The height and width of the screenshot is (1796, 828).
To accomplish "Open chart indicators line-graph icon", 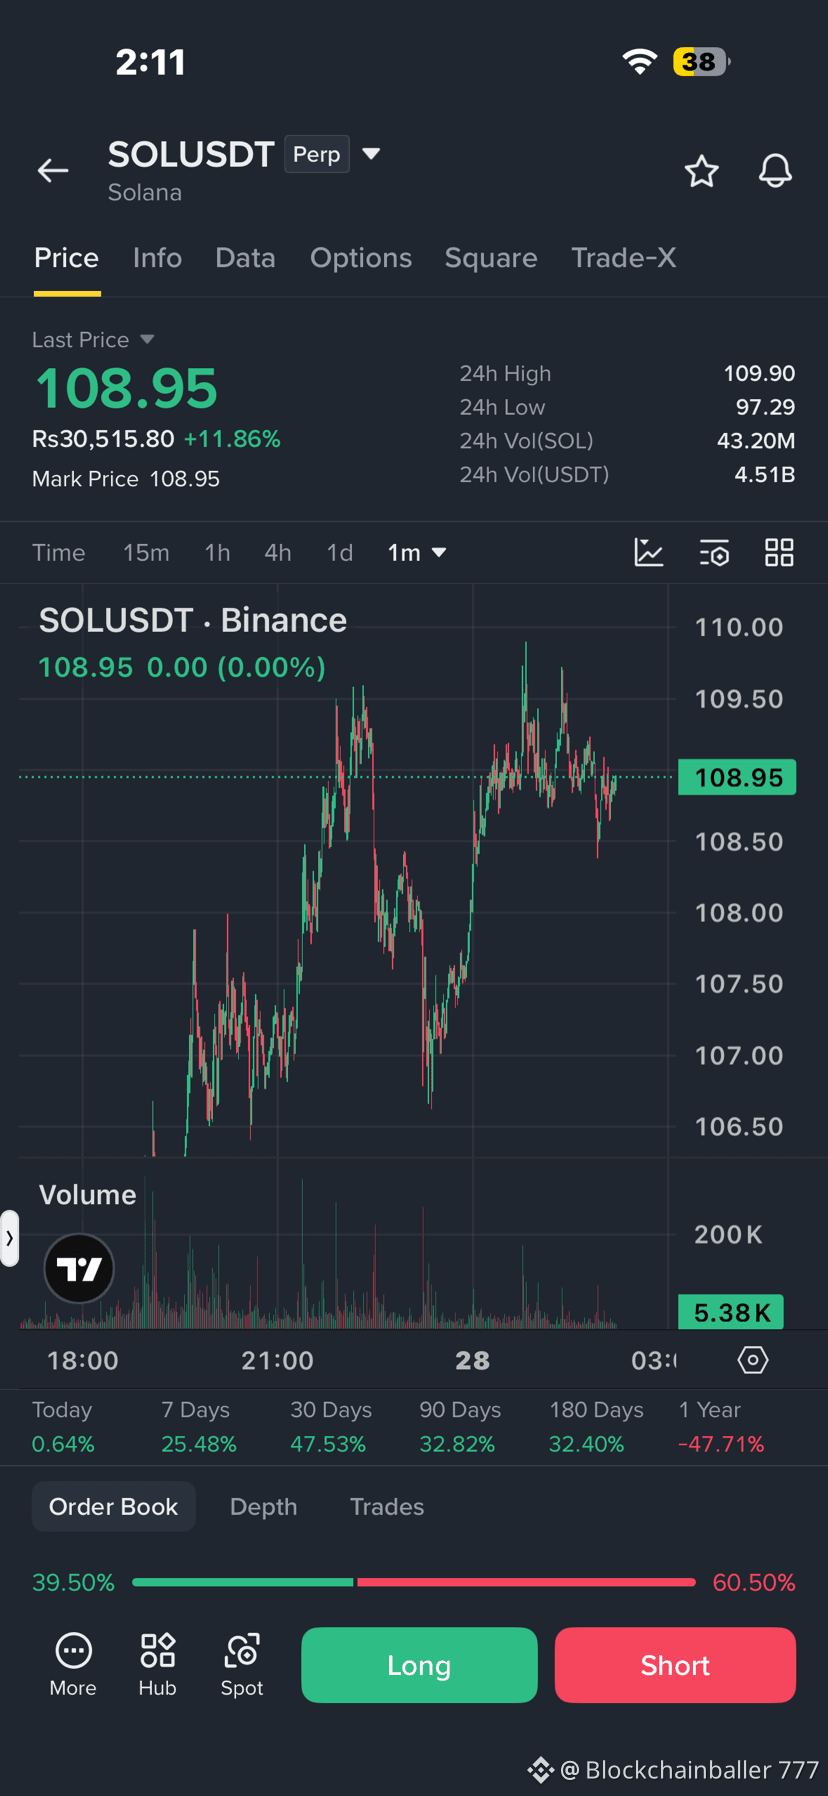I will point(649,552).
